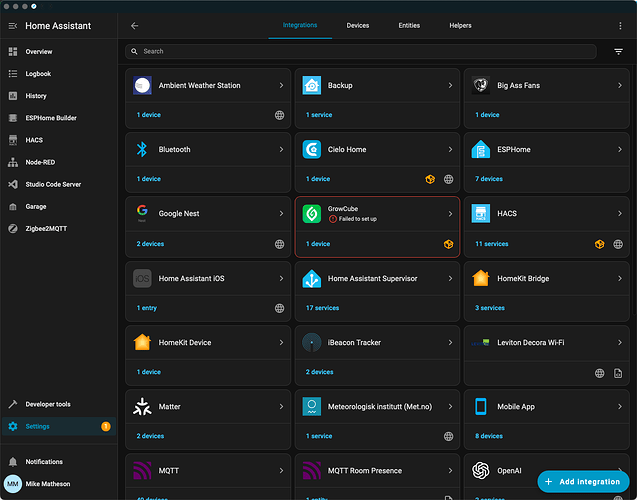
Task: Open Developer tools in sidebar
Action: point(48,404)
